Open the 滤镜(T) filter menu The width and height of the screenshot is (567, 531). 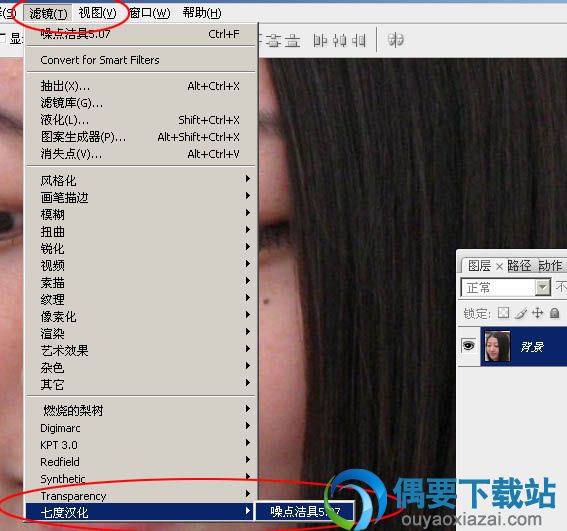coord(48,14)
